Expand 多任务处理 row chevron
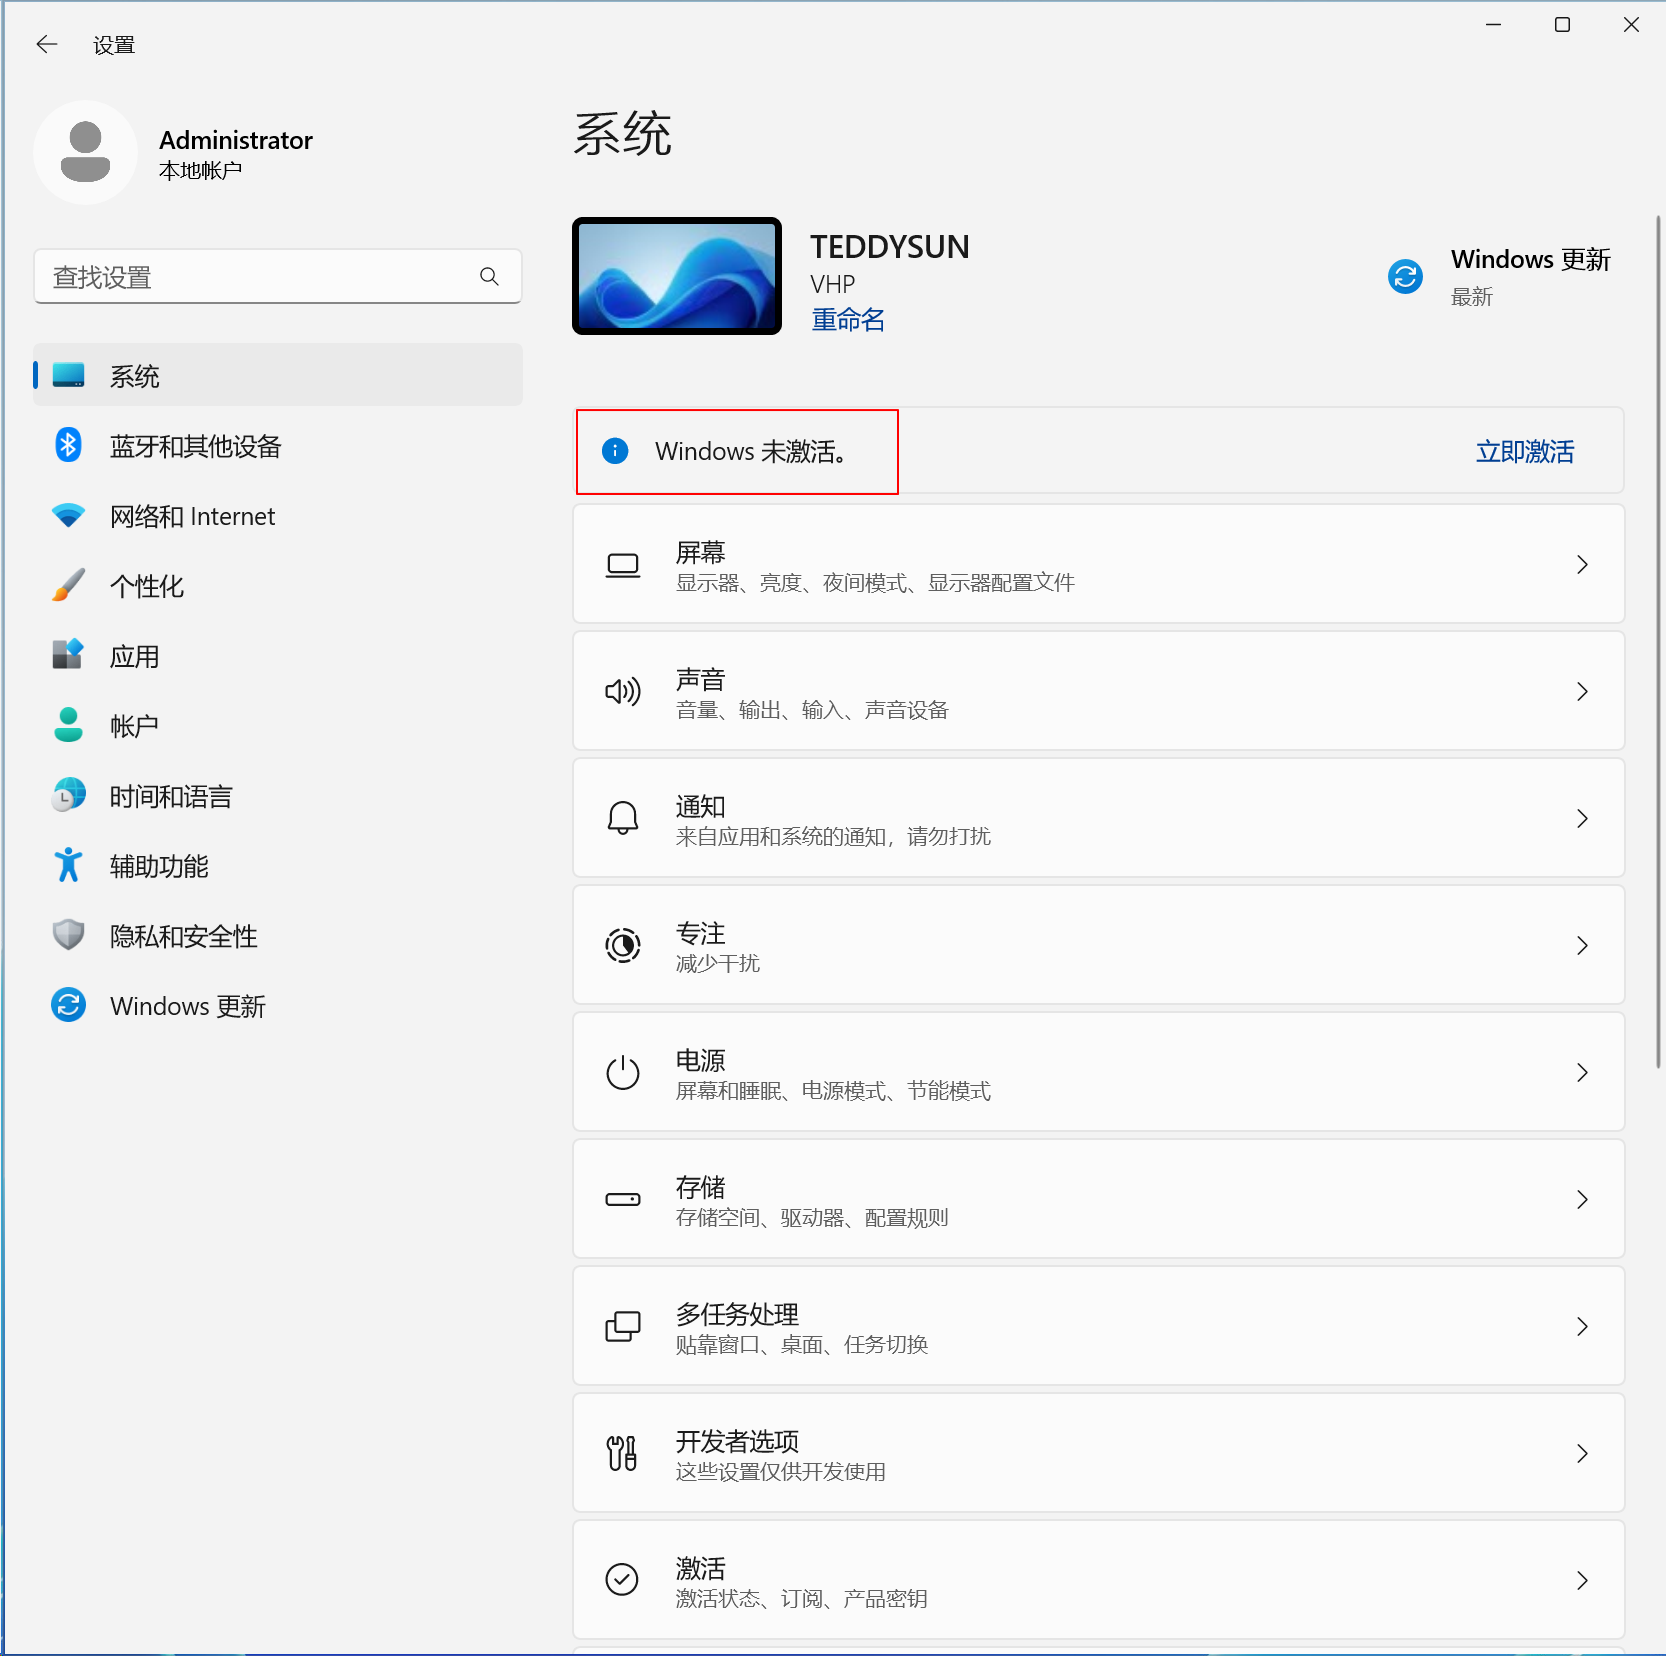This screenshot has width=1666, height=1656. [1582, 1327]
